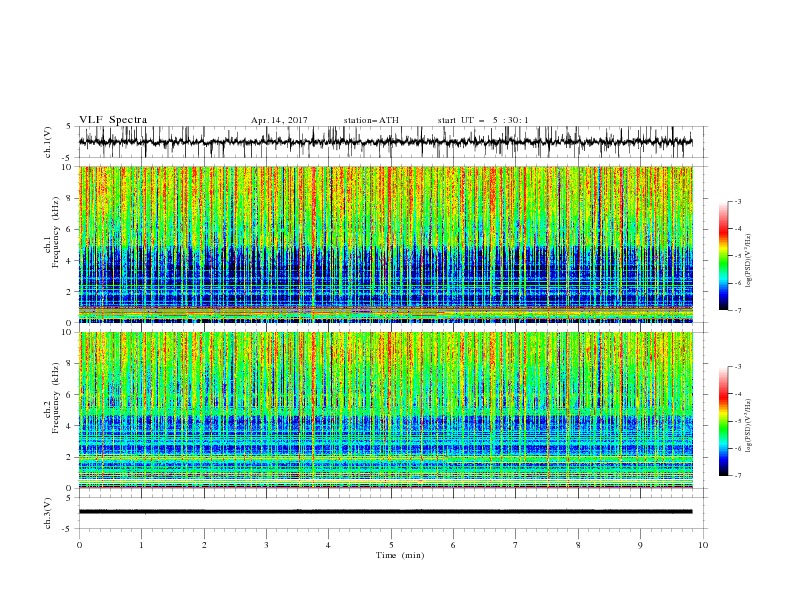Click time axis tick label "1"

pos(141,545)
